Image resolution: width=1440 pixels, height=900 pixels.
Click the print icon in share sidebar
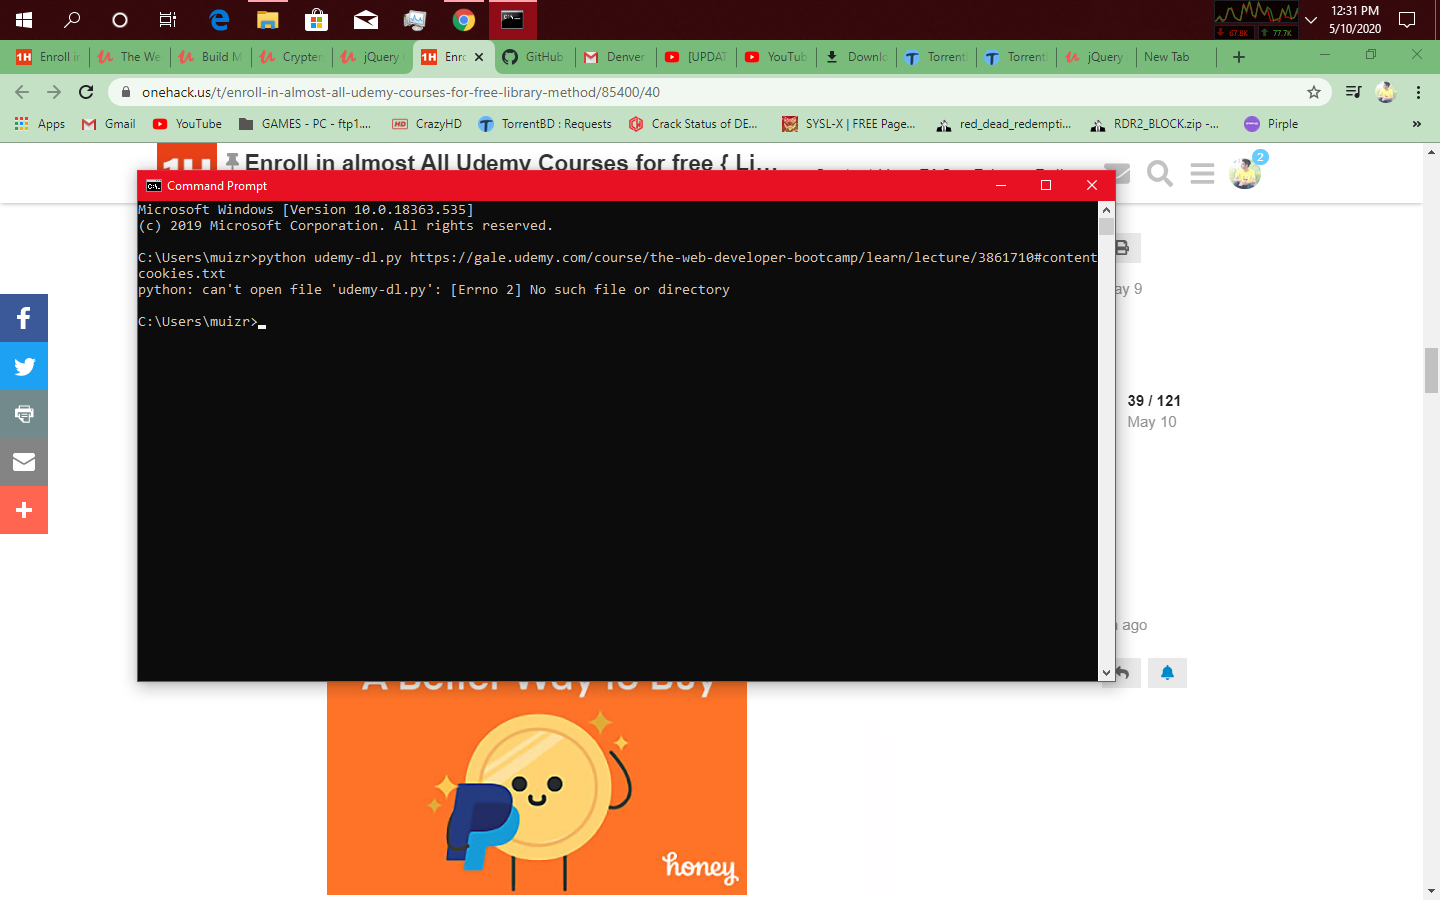24,414
